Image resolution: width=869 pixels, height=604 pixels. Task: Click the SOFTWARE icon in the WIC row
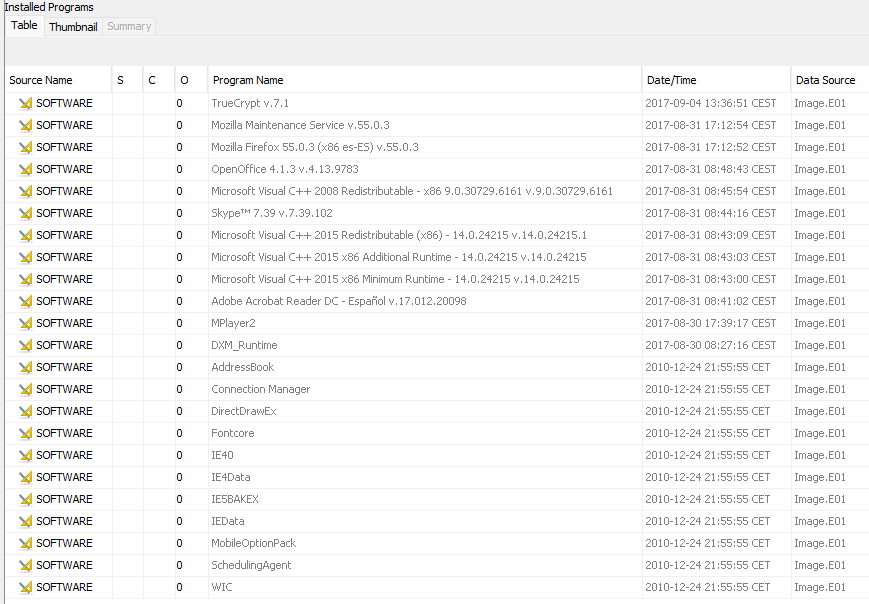(25, 587)
